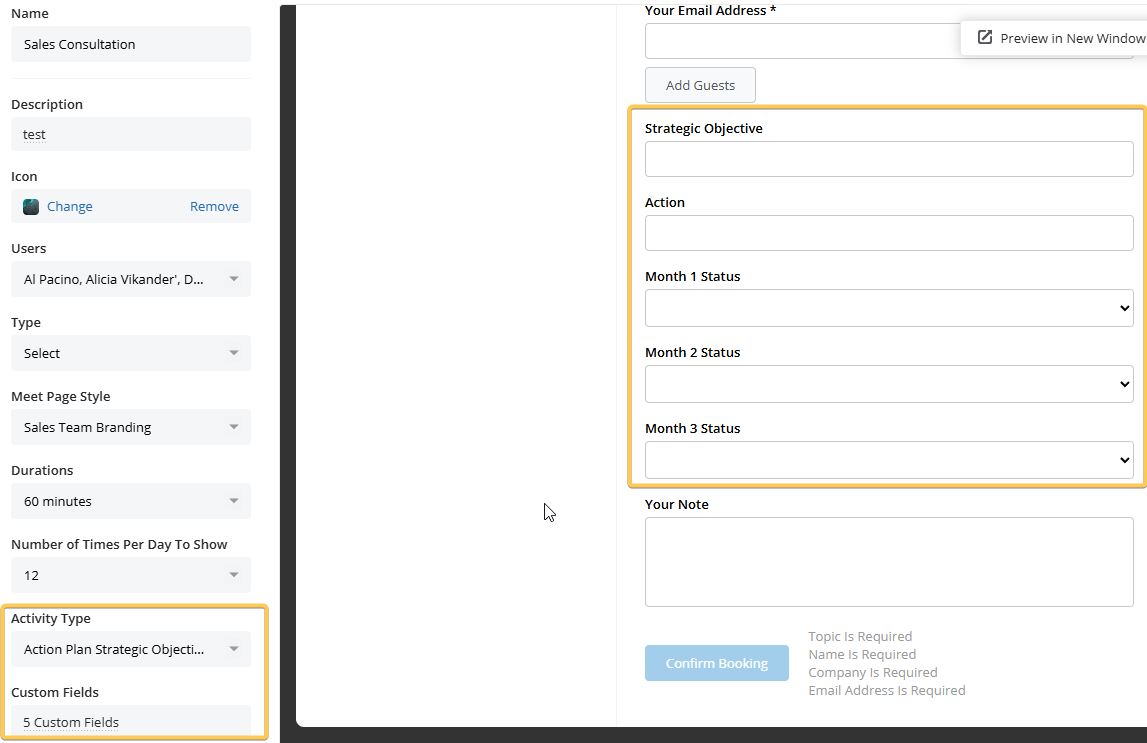The width and height of the screenshot is (1147, 743).
Task: Click the Confirm Booking button
Action: click(x=716, y=663)
